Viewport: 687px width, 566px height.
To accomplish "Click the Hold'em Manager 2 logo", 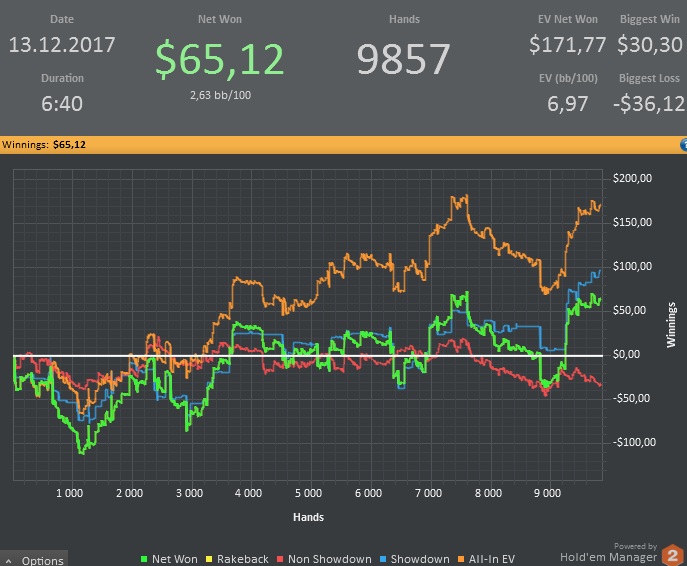I will click(673, 555).
